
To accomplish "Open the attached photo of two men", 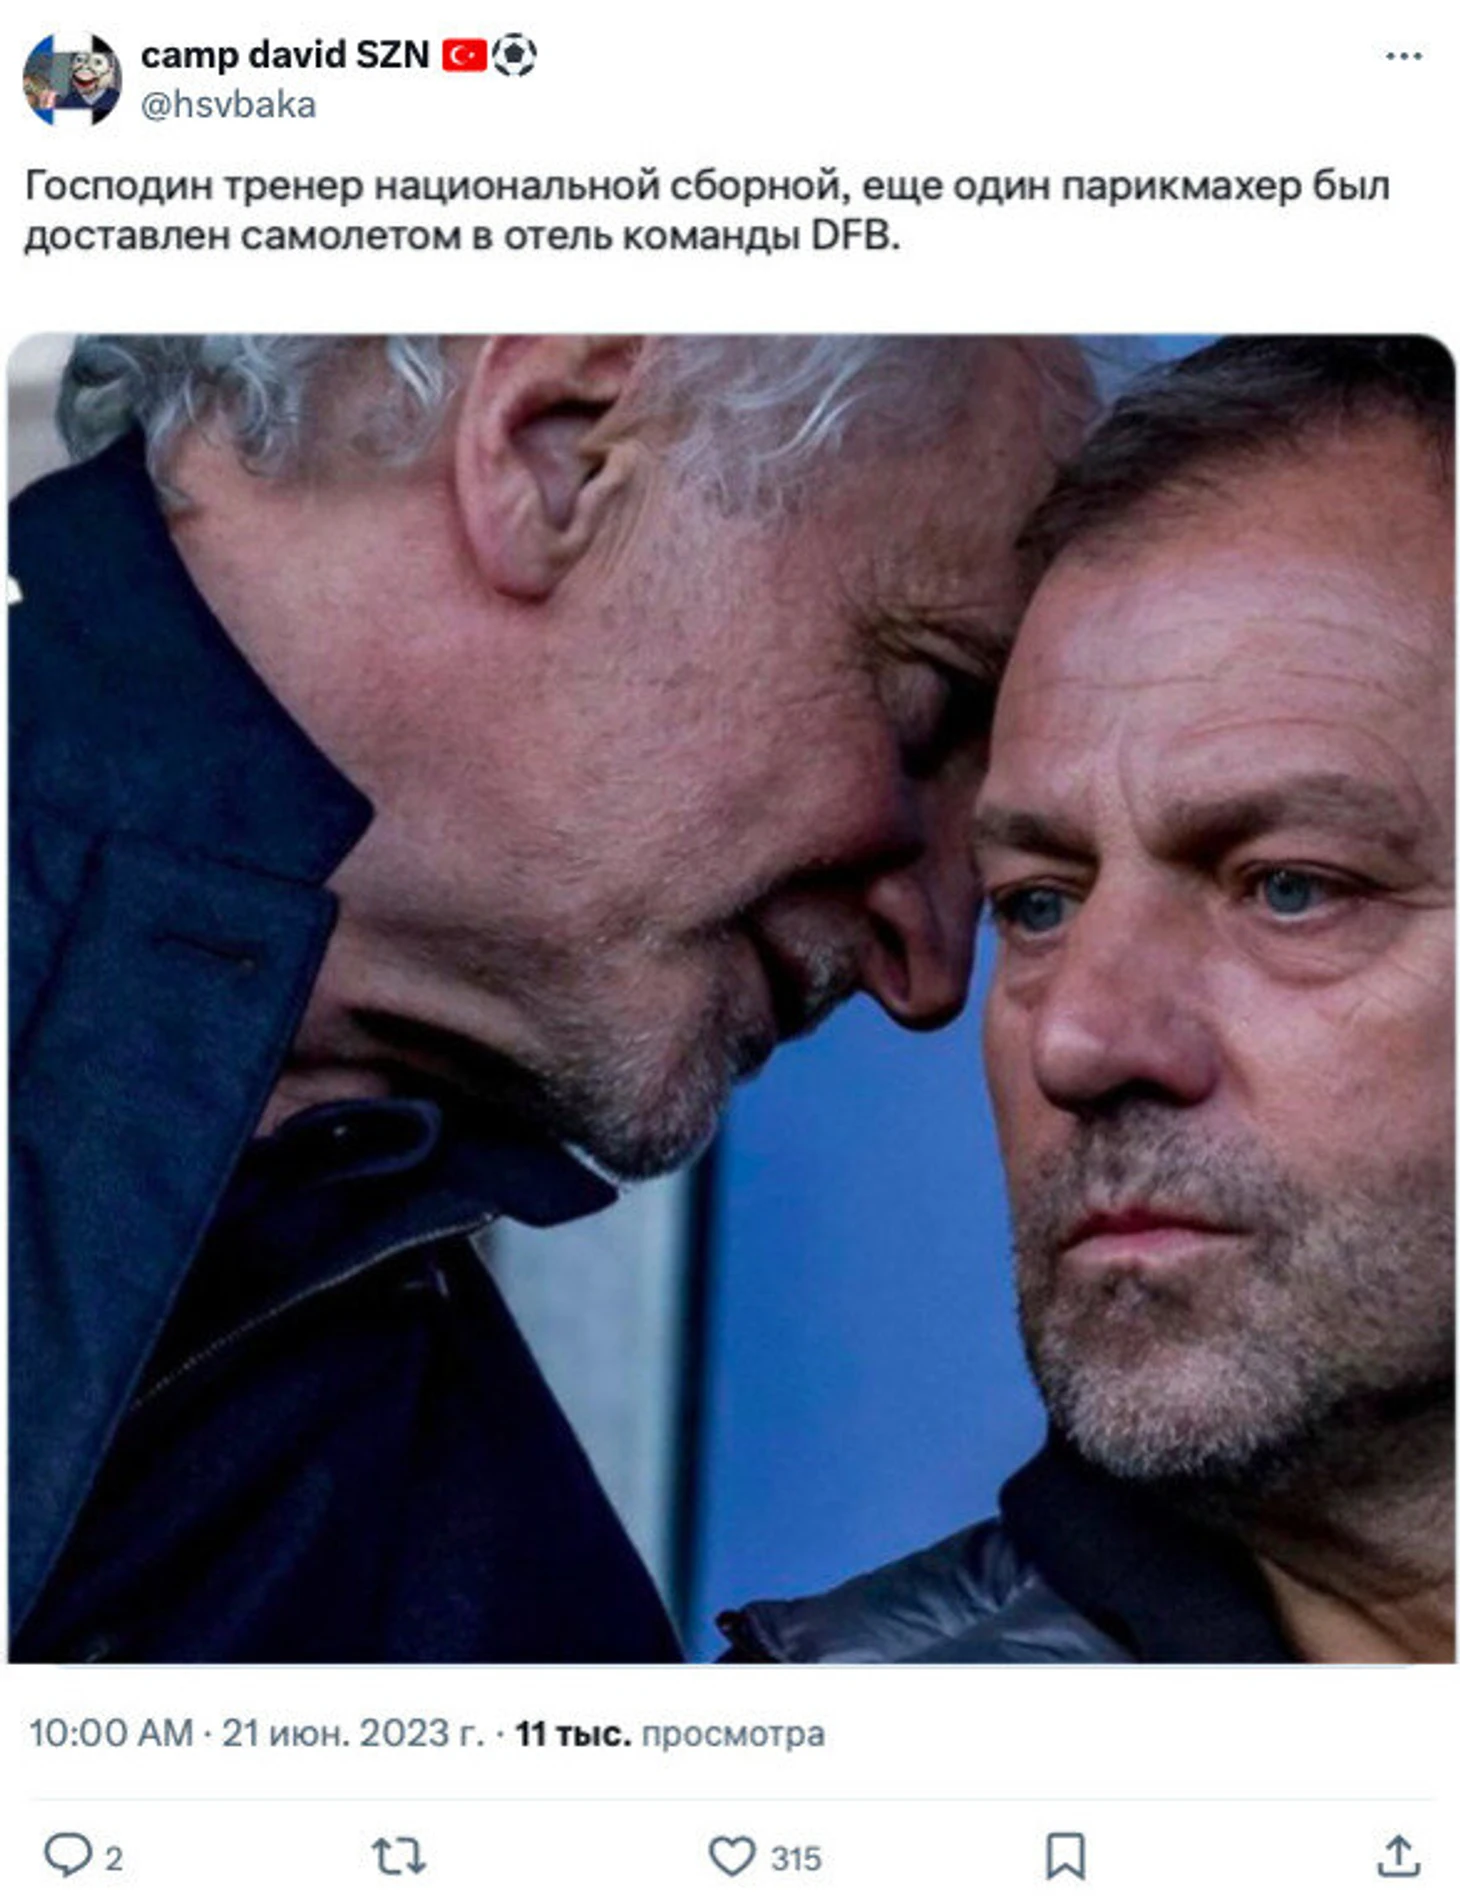I will (731, 998).
